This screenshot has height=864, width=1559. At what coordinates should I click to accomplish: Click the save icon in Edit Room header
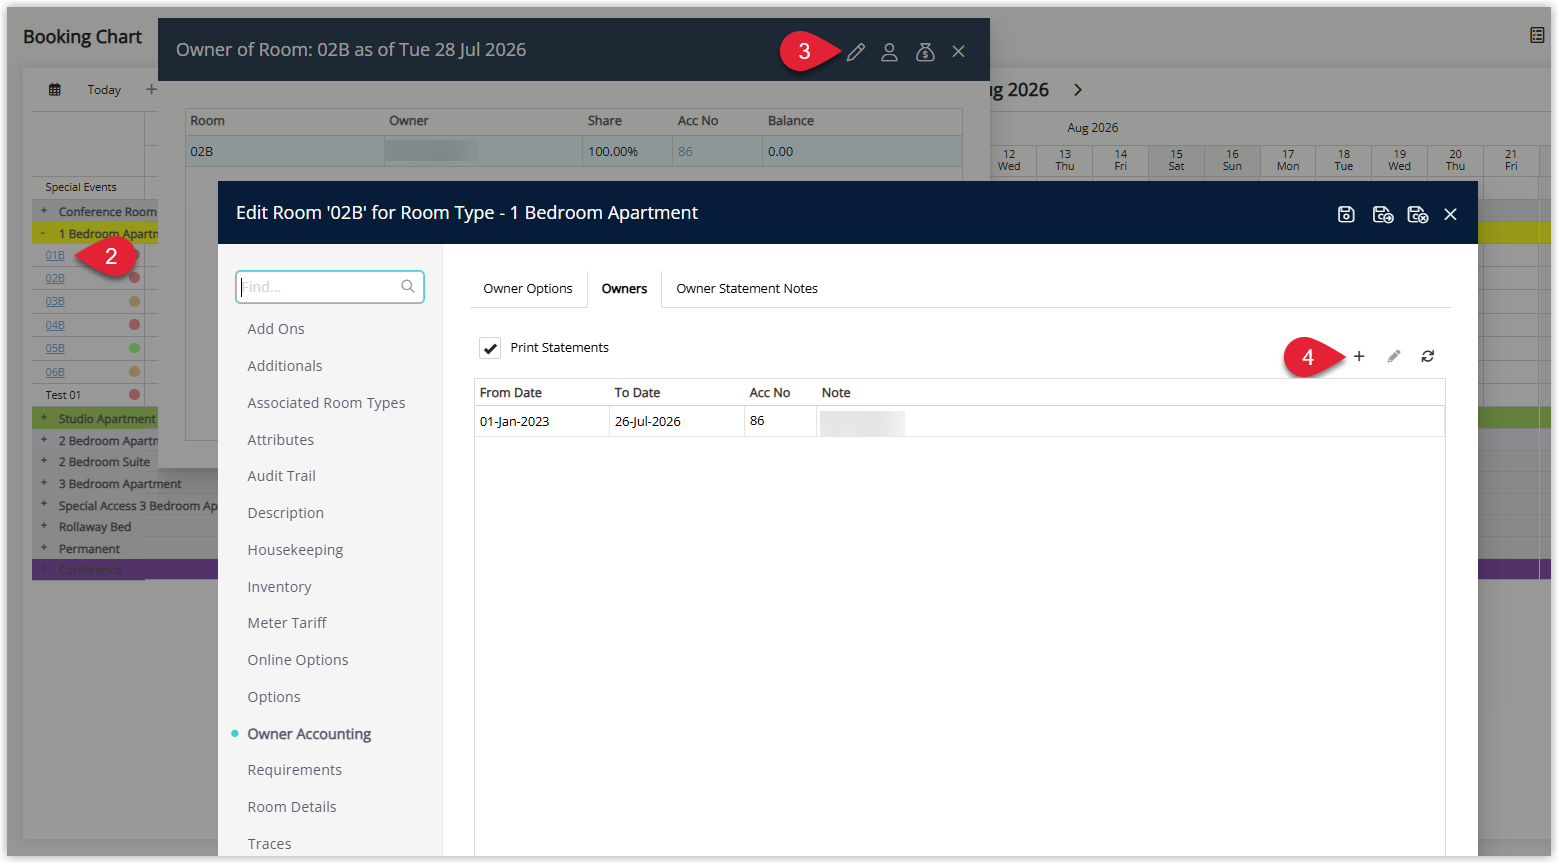(1346, 214)
